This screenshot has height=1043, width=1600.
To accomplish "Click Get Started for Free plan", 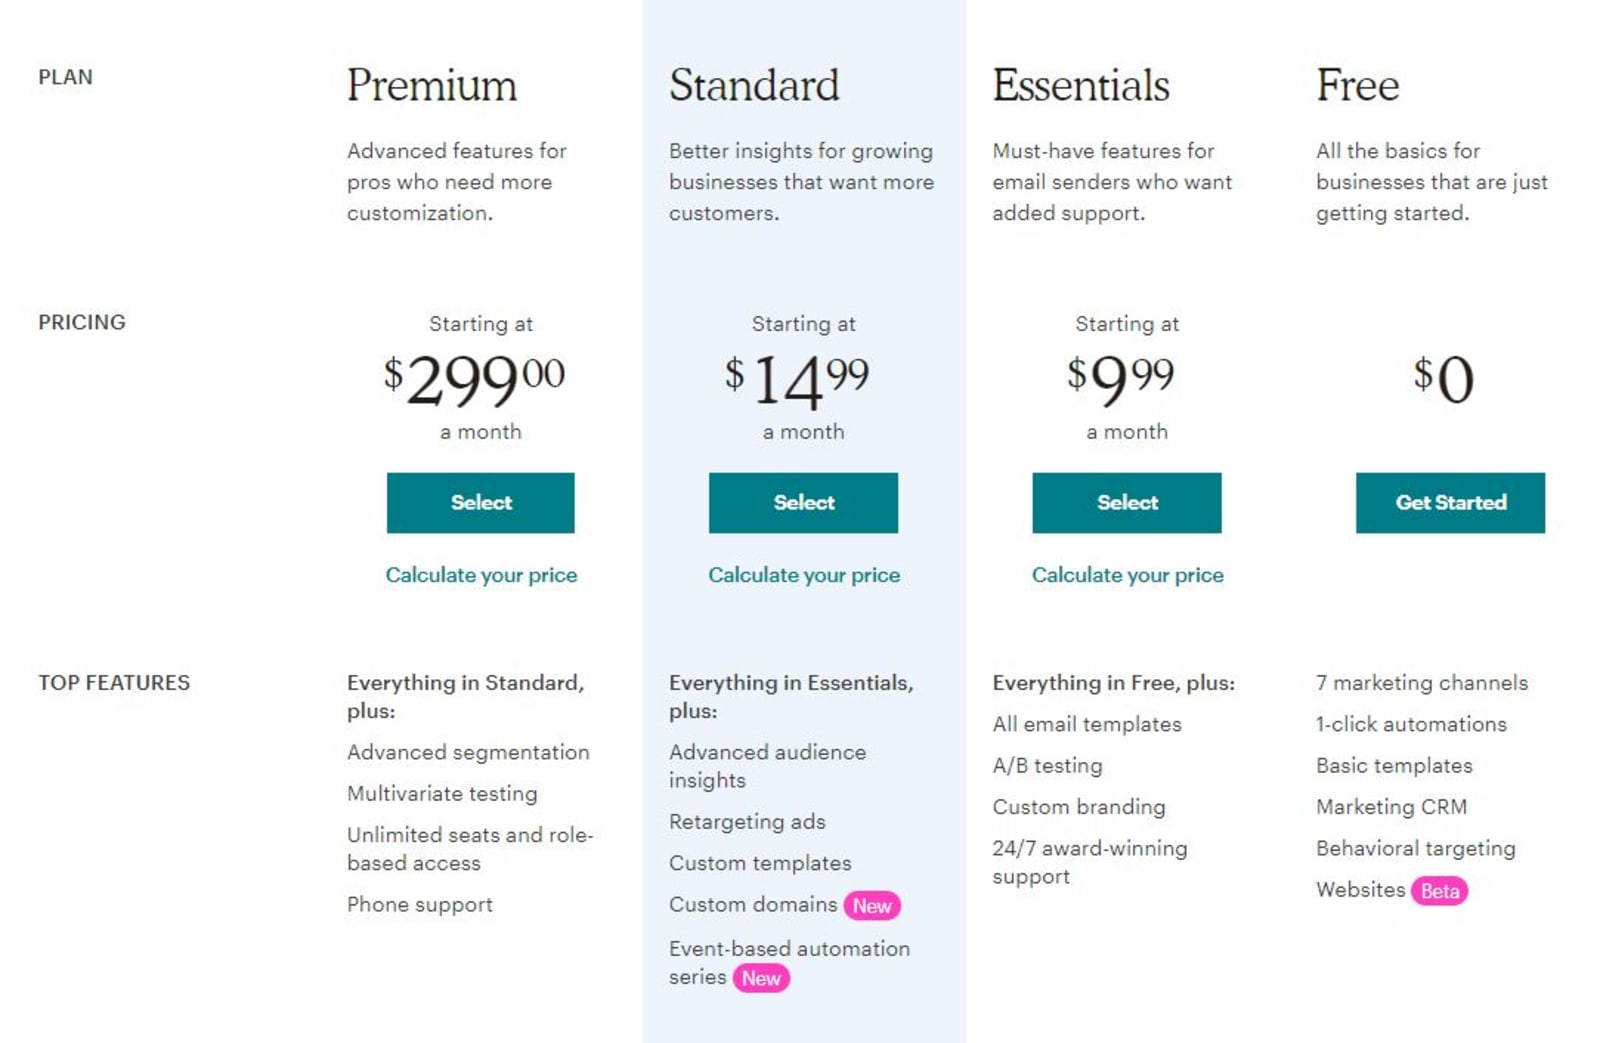I will (1450, 503).
